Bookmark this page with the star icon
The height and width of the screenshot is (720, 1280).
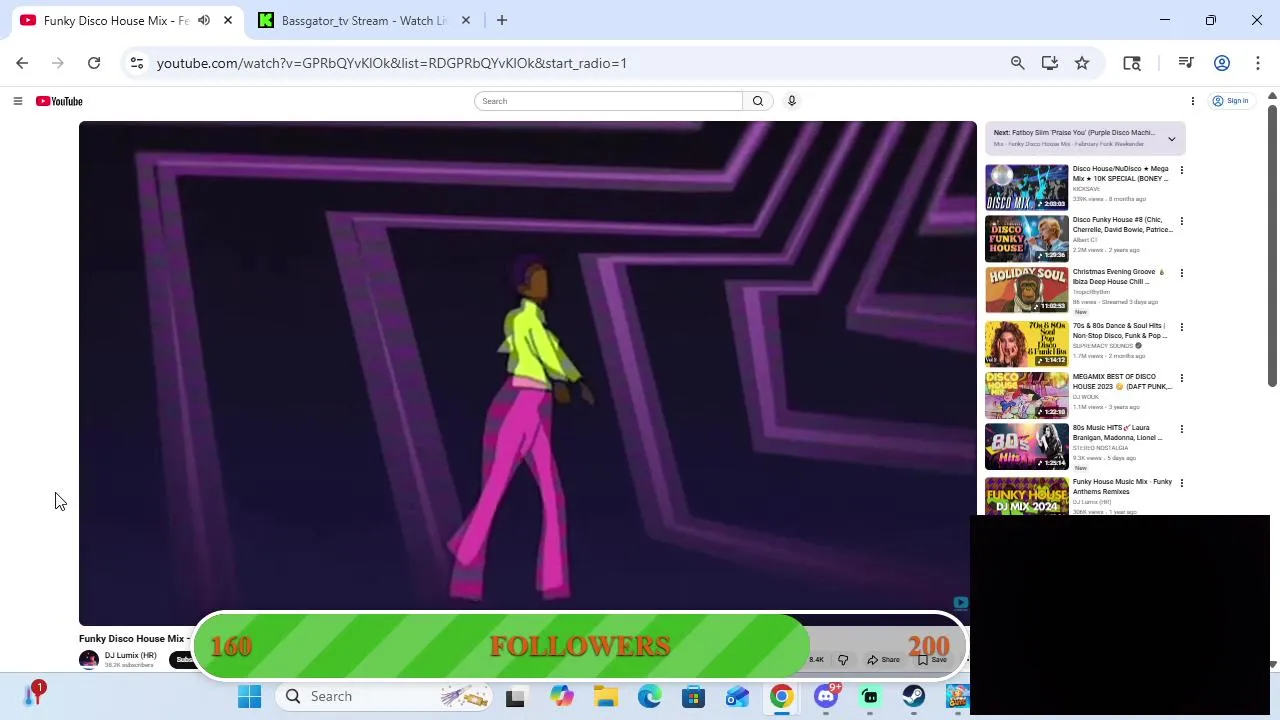click(x=1082, y=63)
